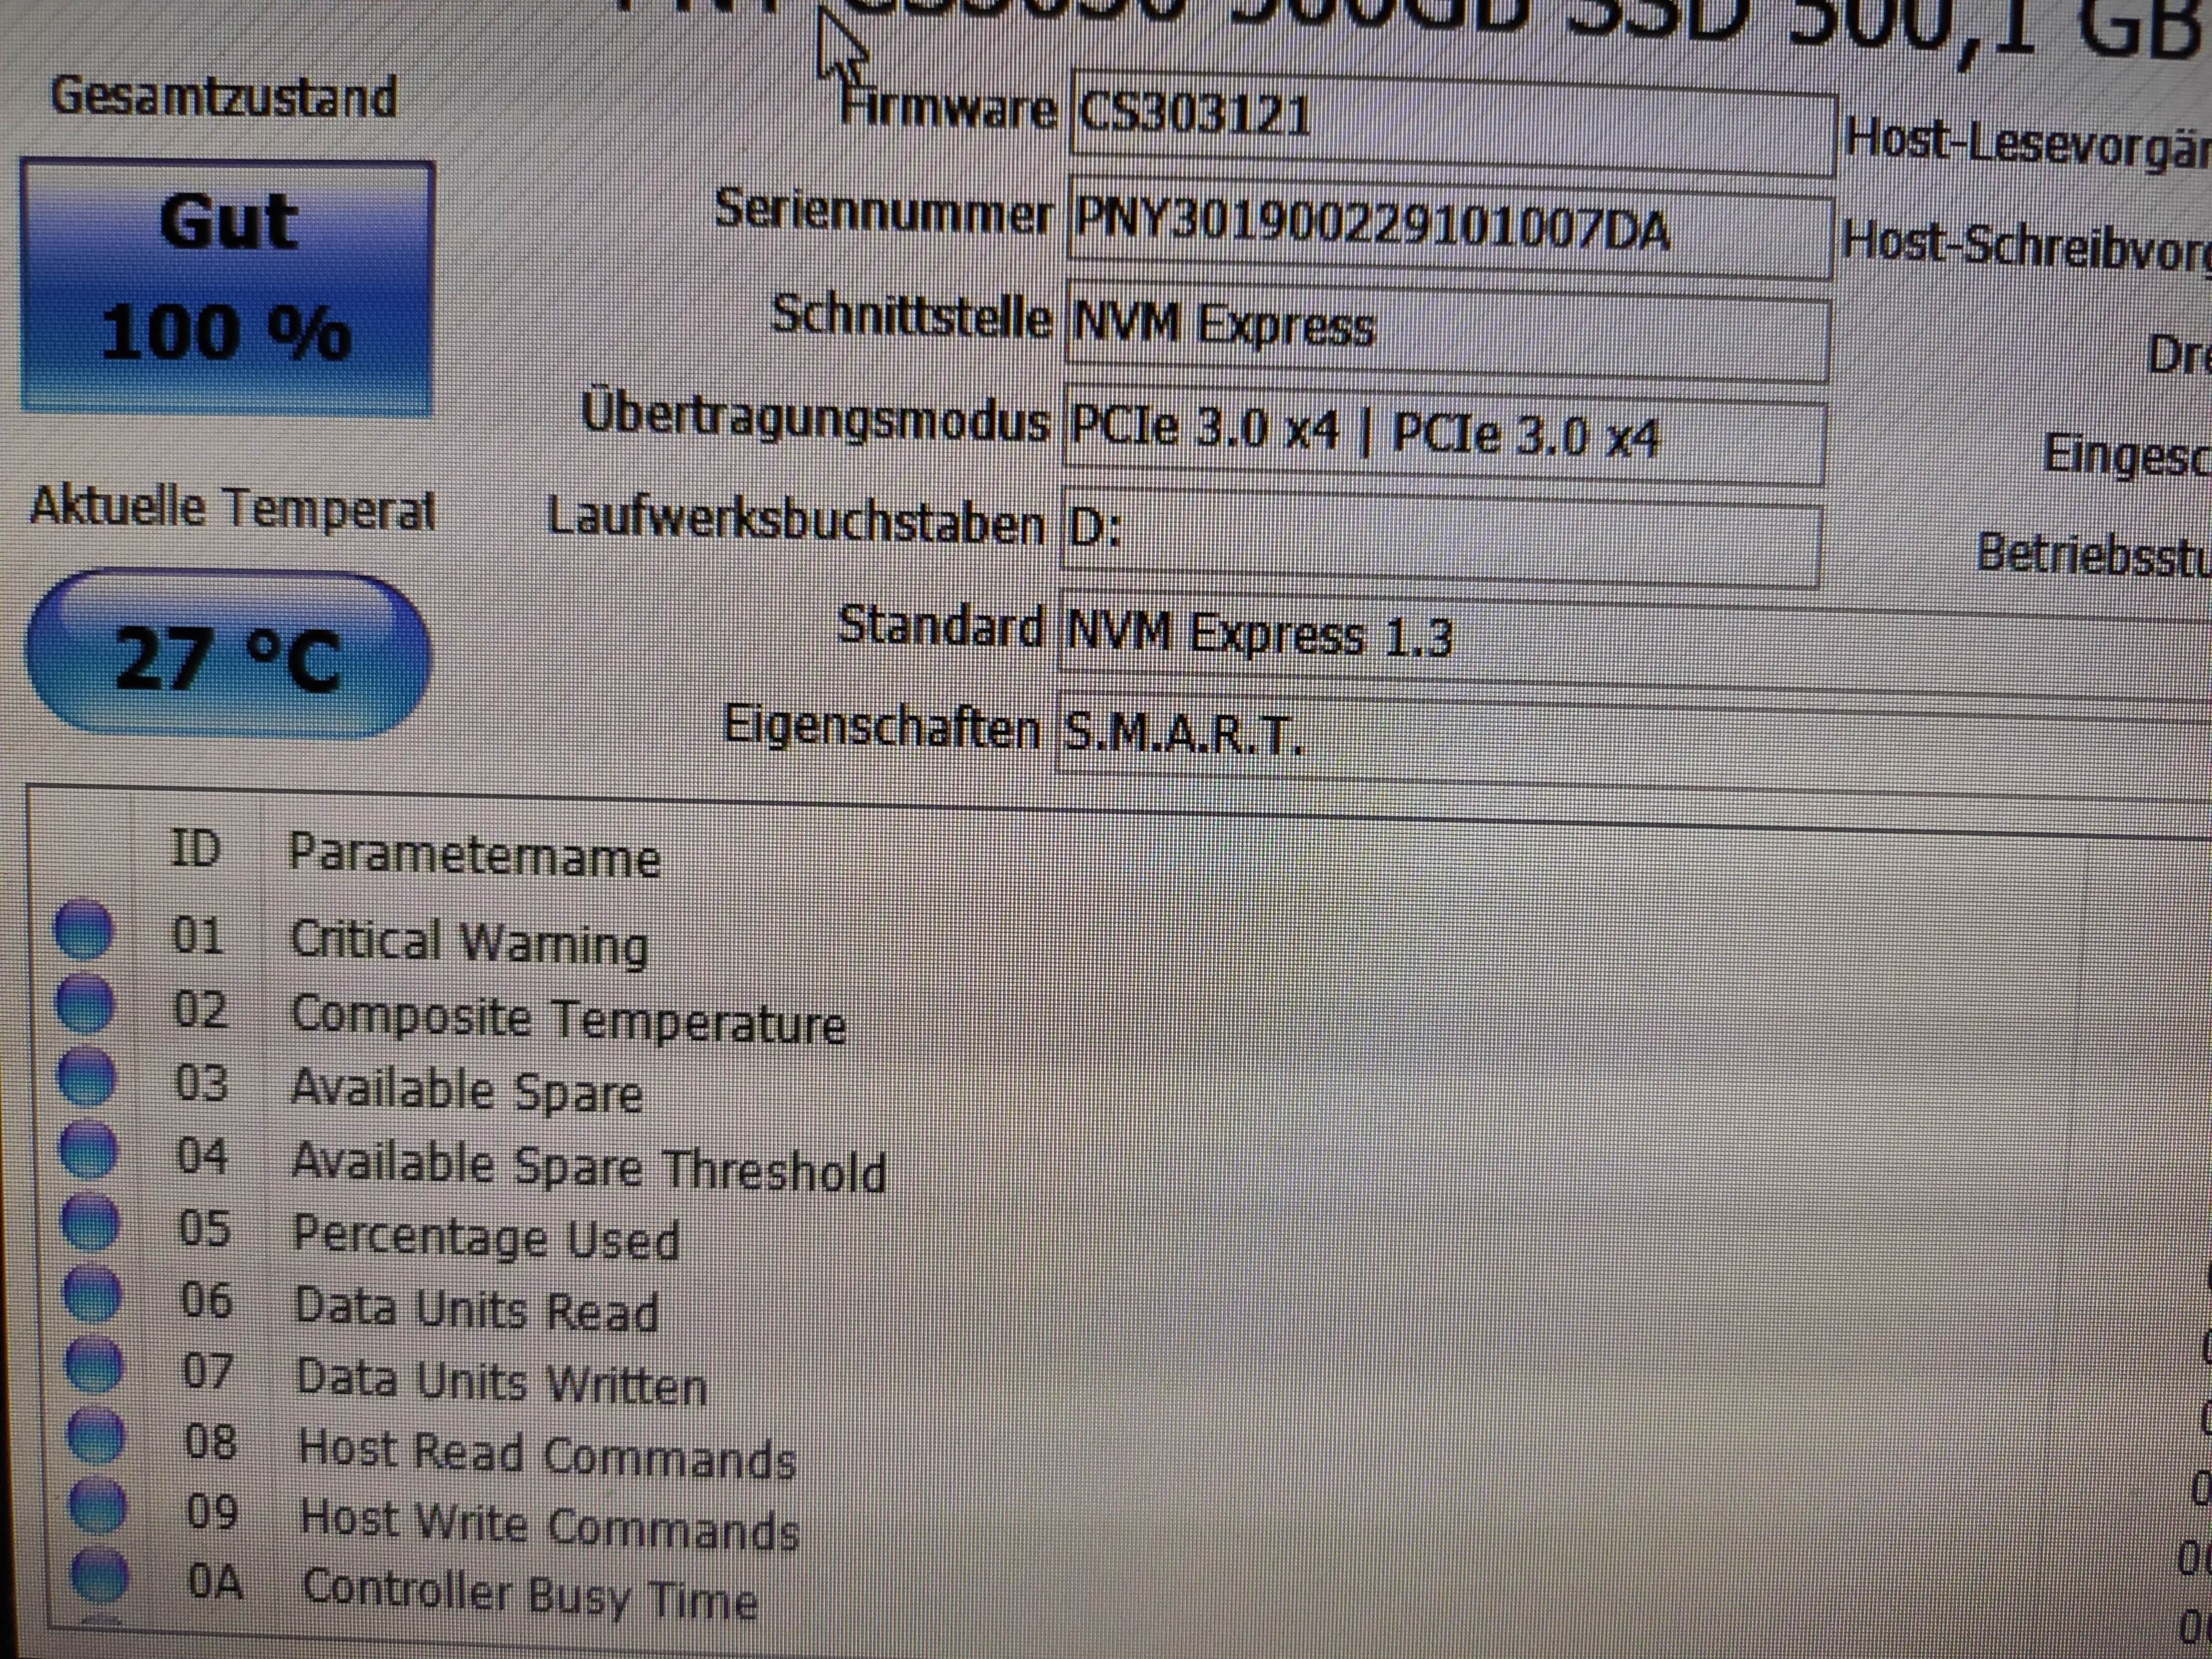Click the Eigenschaften label text

pyautogui.click(x=881, y=726)
